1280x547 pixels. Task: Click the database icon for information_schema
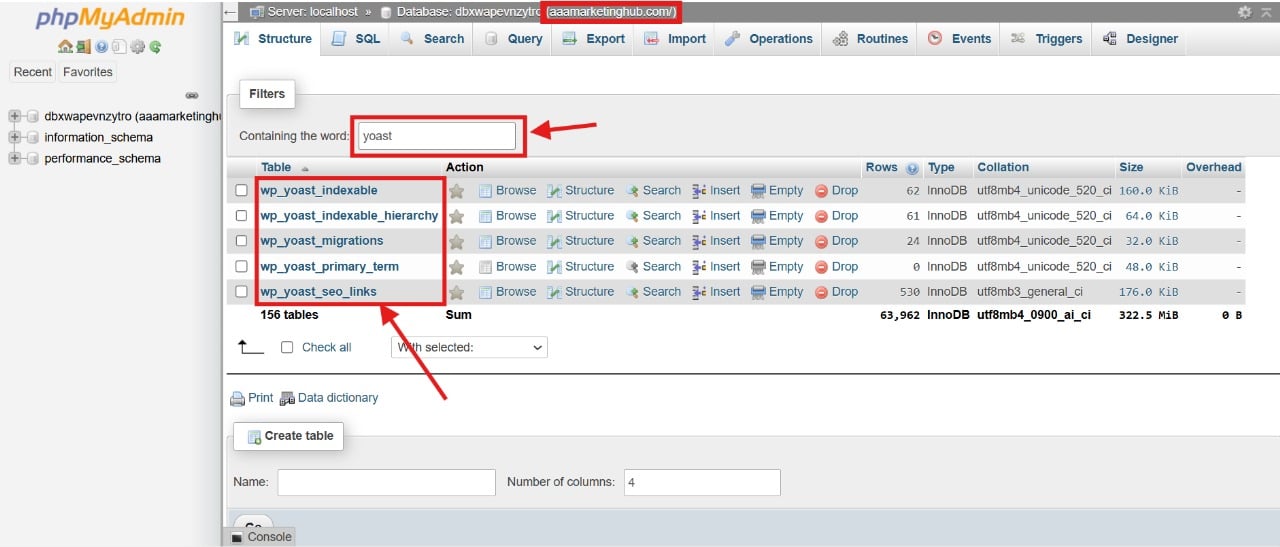[x=32, y=138]
